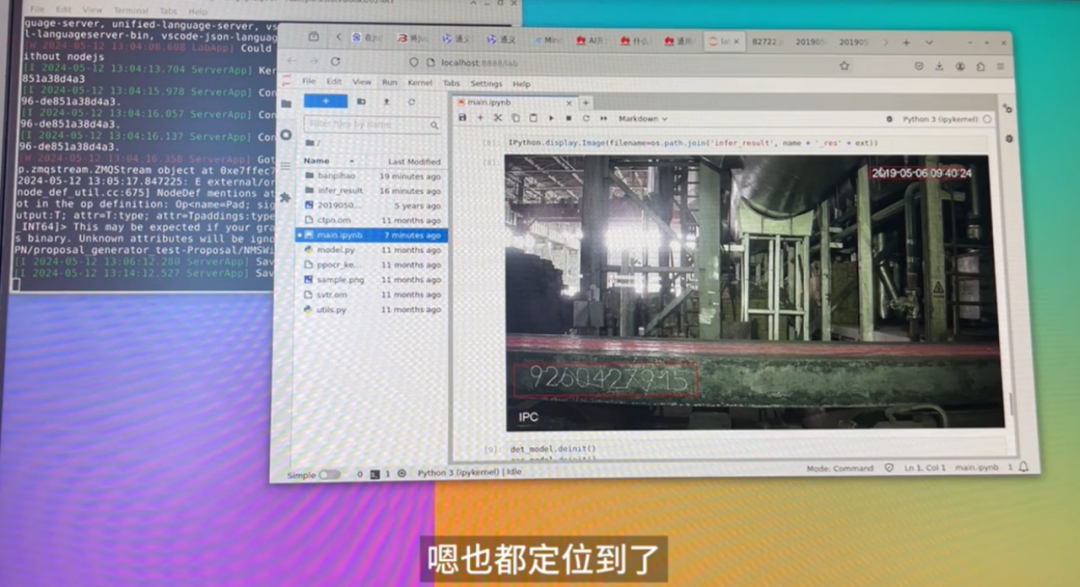Save the notebook using the toolbar disk icon
This screenshot has height=587, width=1080.
[x=462, y=119]
